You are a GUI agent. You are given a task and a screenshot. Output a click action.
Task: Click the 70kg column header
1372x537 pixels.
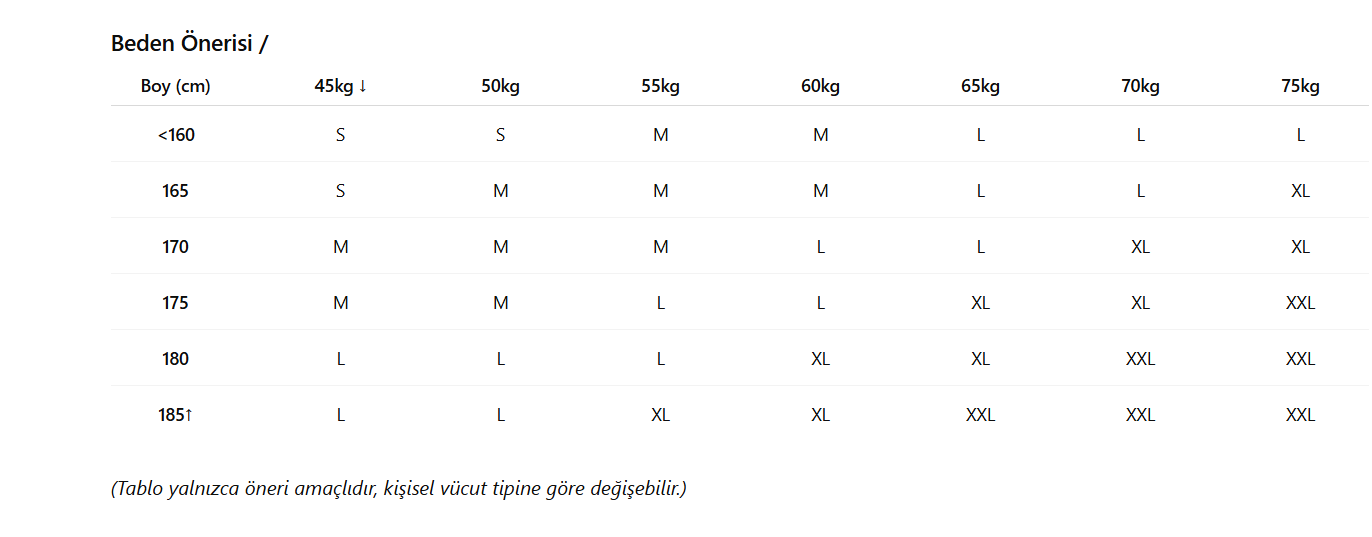tap(1140, 86)
